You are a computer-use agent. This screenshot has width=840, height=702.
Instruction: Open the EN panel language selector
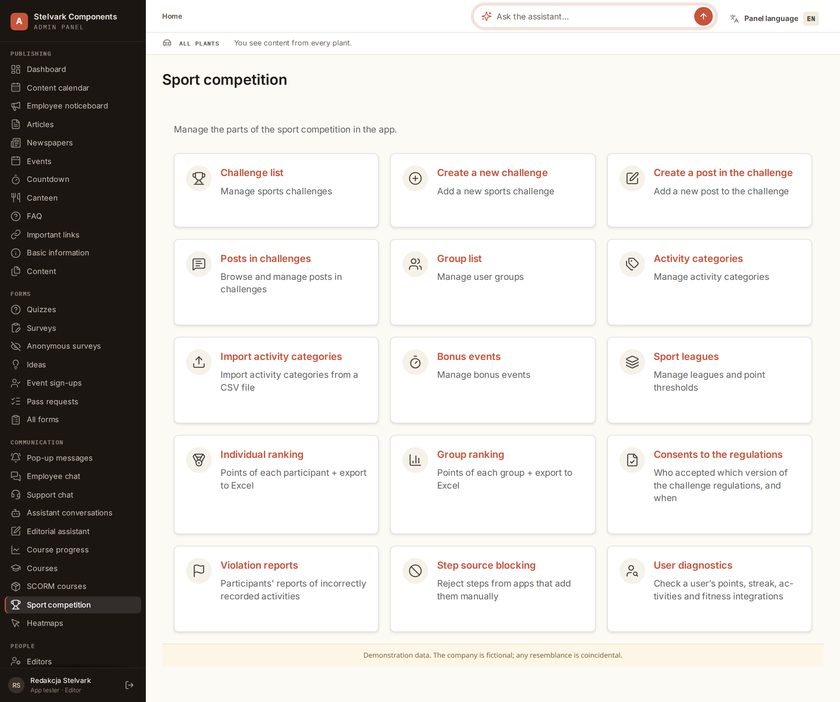click(x=811, y=19)
